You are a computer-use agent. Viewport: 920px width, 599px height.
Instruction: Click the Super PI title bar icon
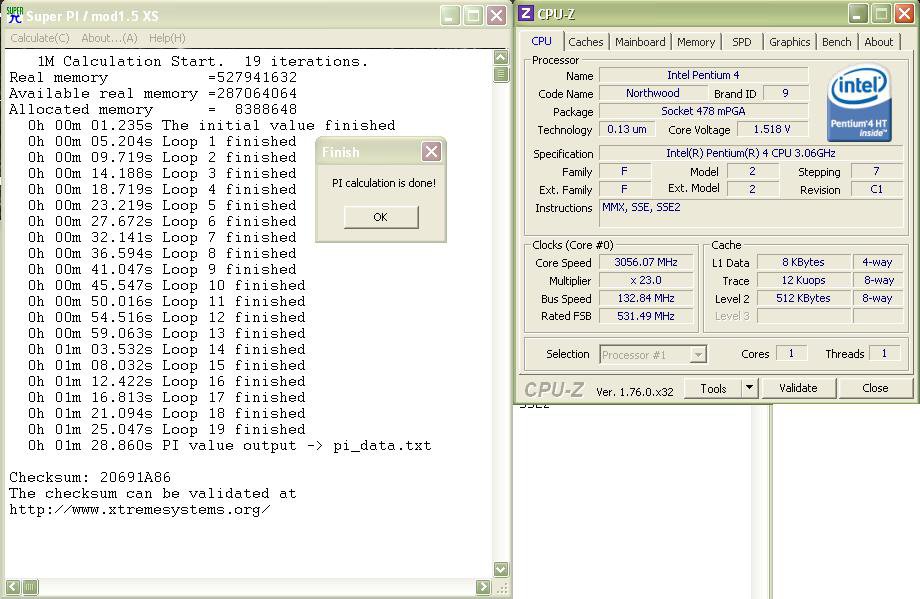[x=14, y=15]
